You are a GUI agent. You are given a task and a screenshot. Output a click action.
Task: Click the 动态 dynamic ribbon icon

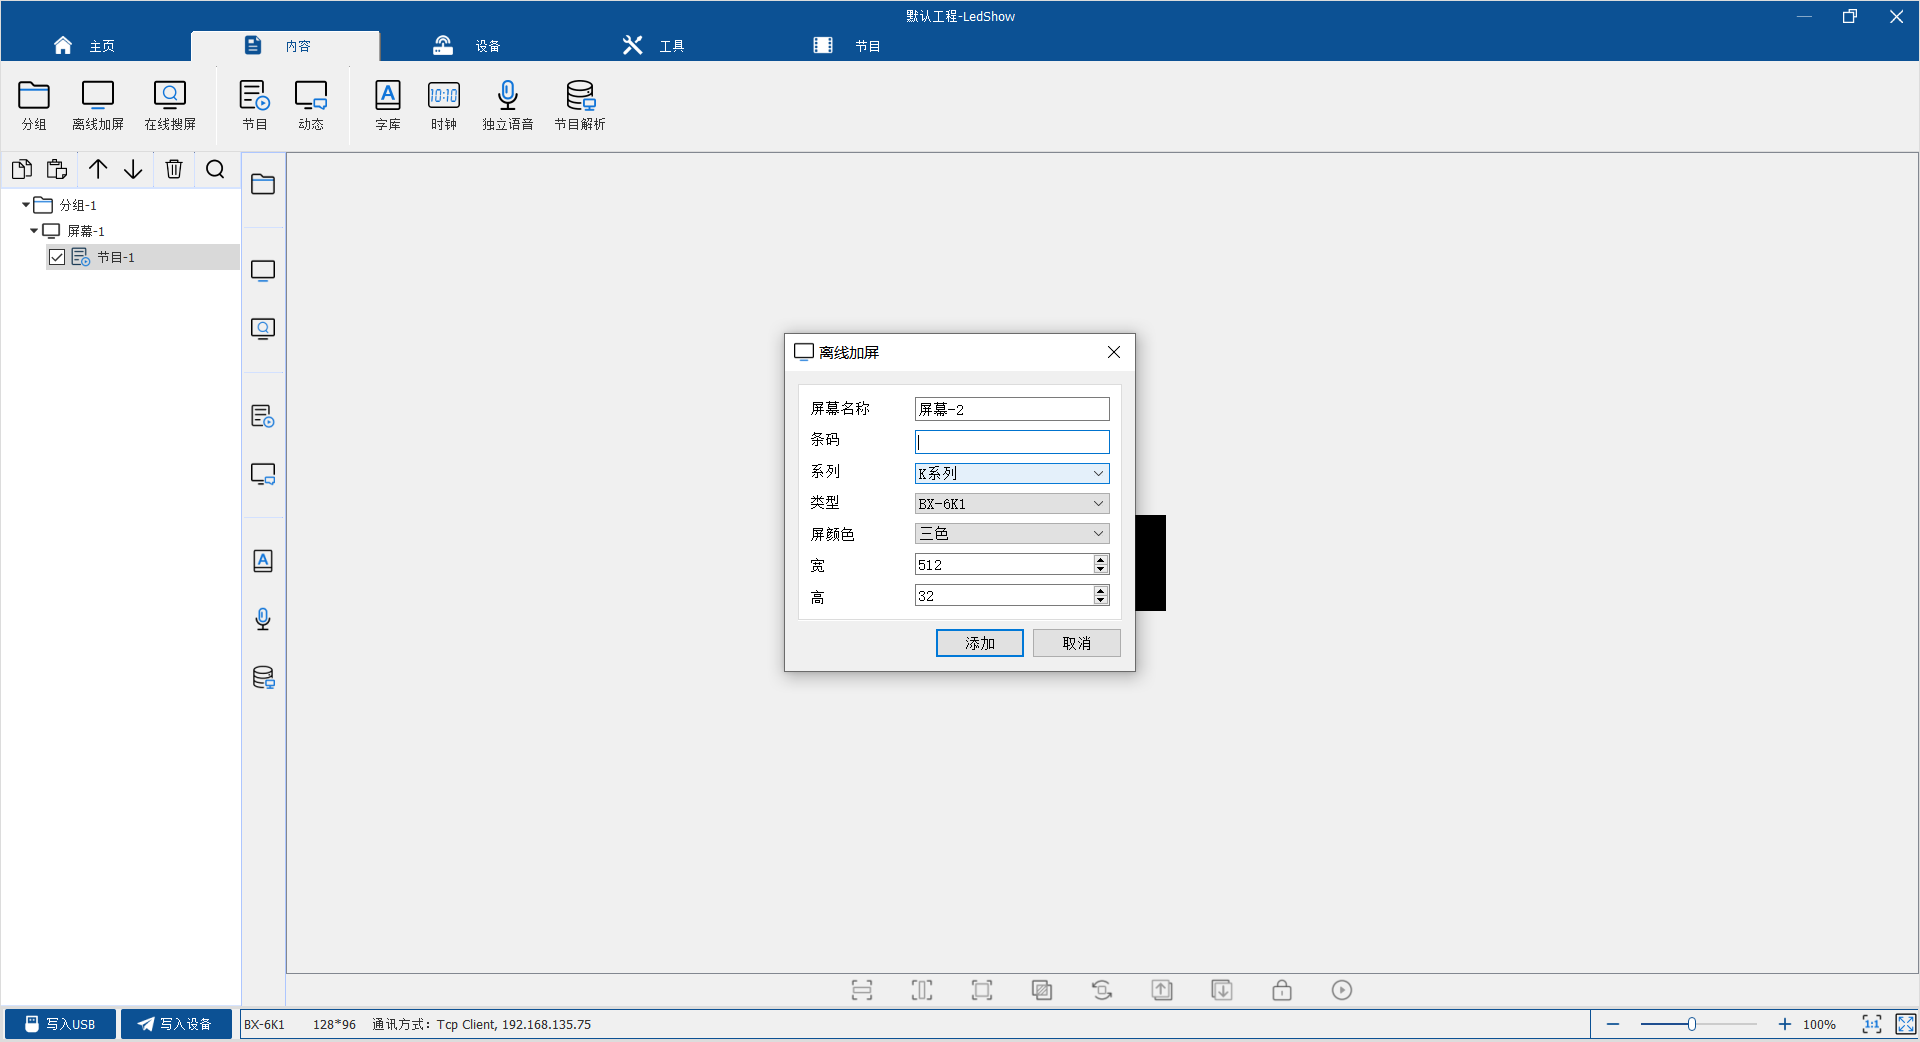[x=311, y=105]
